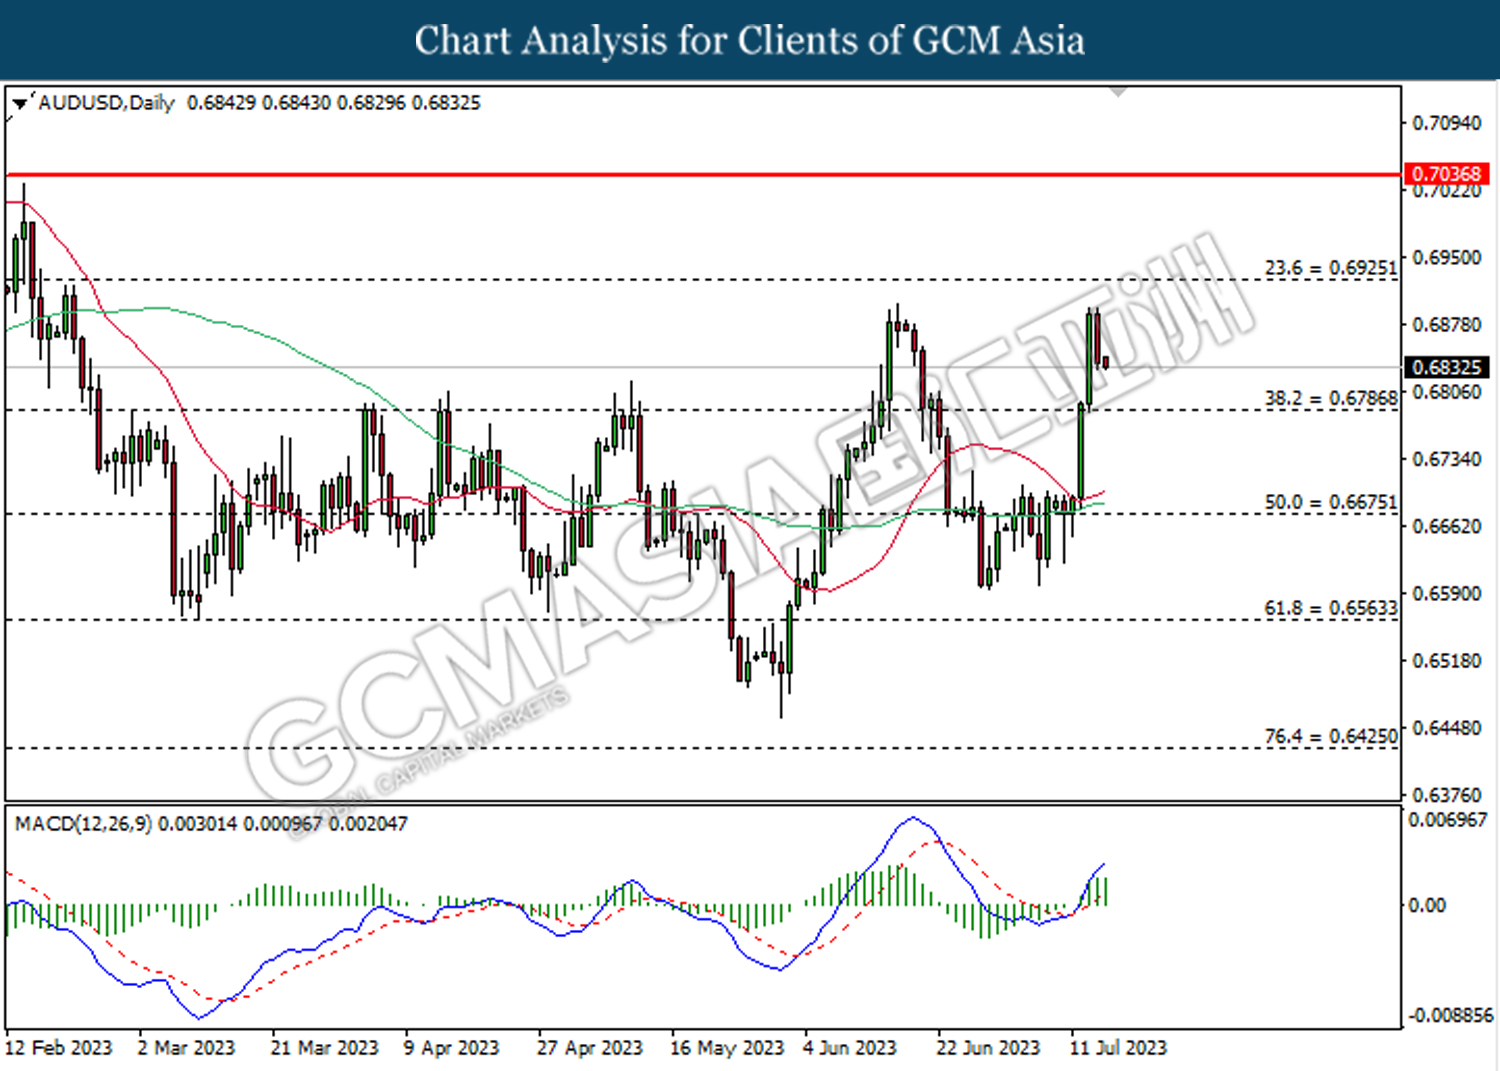
Task: Select the AUDUSD,Daily symbol label
Action: 106,103
